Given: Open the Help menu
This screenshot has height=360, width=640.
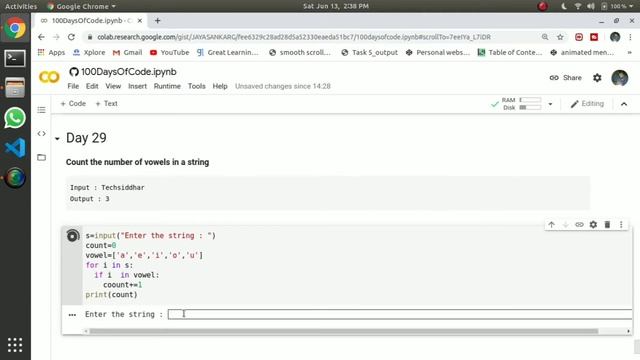Looking at the screenshot, I should (x=220, y=86).
